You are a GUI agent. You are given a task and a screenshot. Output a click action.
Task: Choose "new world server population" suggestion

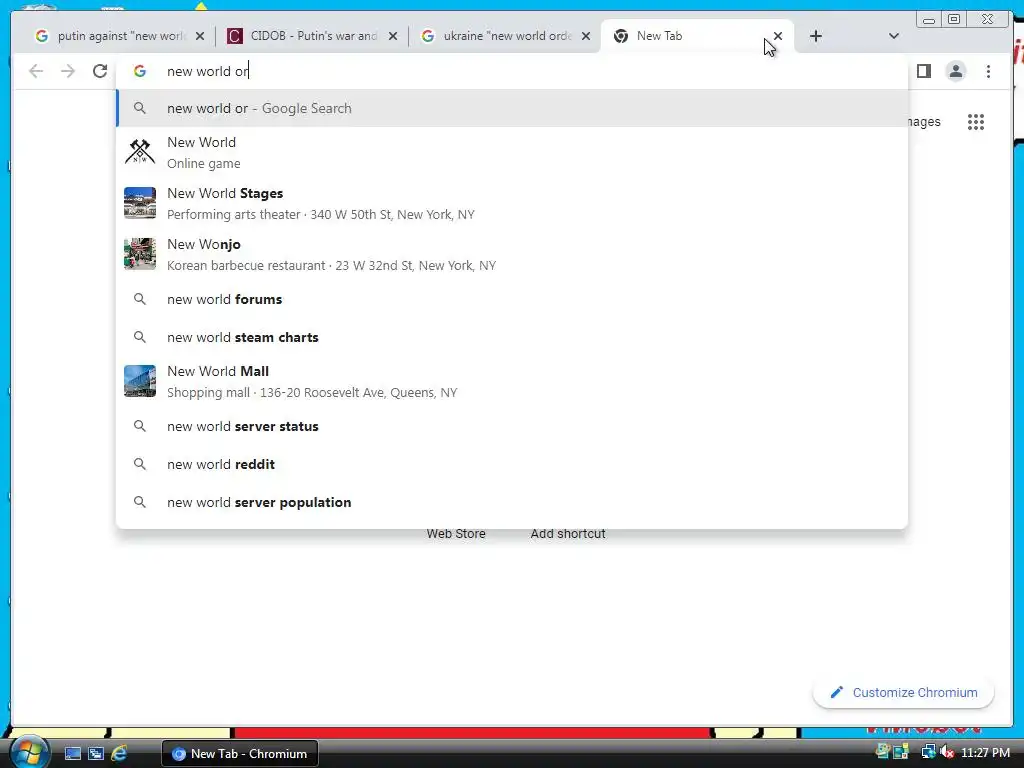(512, 502)
